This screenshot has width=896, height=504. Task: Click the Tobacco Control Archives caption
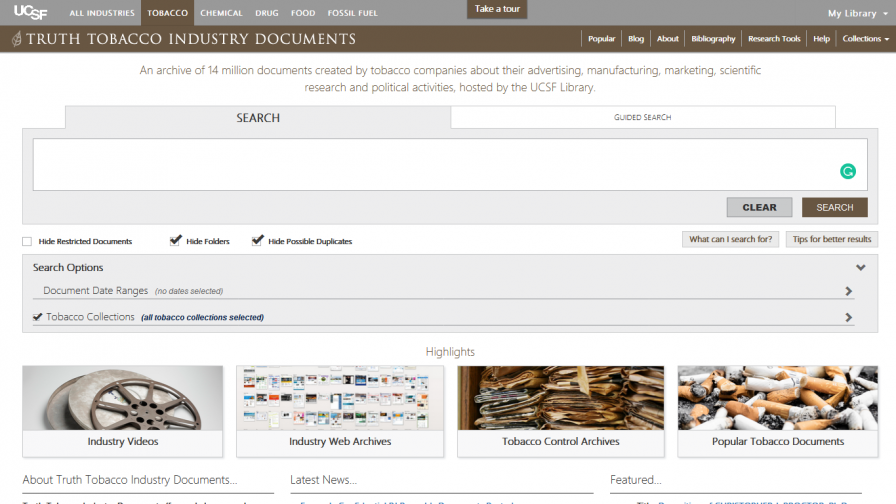coord(561,441)
